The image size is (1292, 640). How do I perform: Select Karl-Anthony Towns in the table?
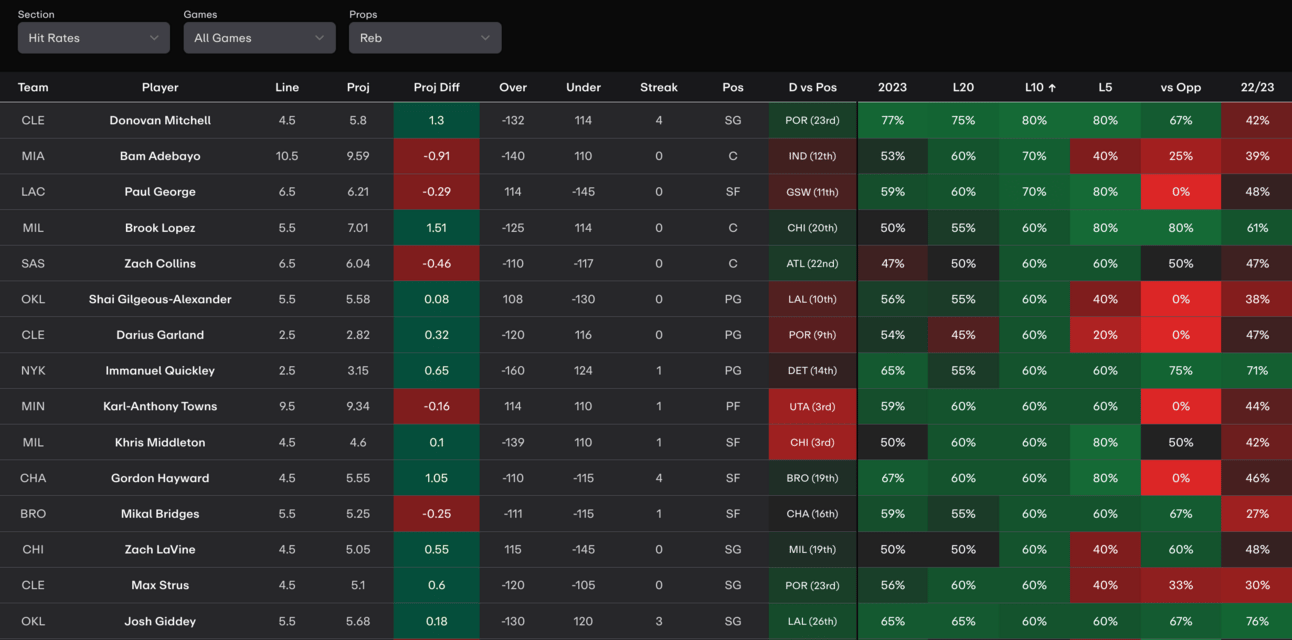point(160,406)
